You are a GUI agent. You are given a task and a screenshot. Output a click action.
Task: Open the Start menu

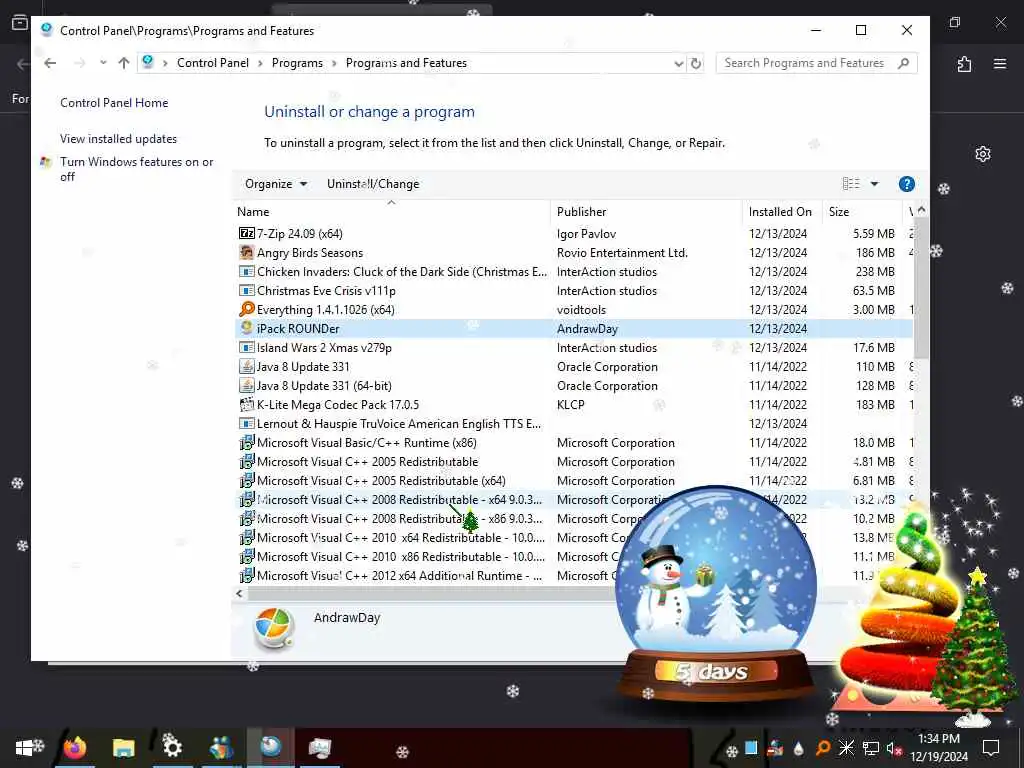coord(25,747)
